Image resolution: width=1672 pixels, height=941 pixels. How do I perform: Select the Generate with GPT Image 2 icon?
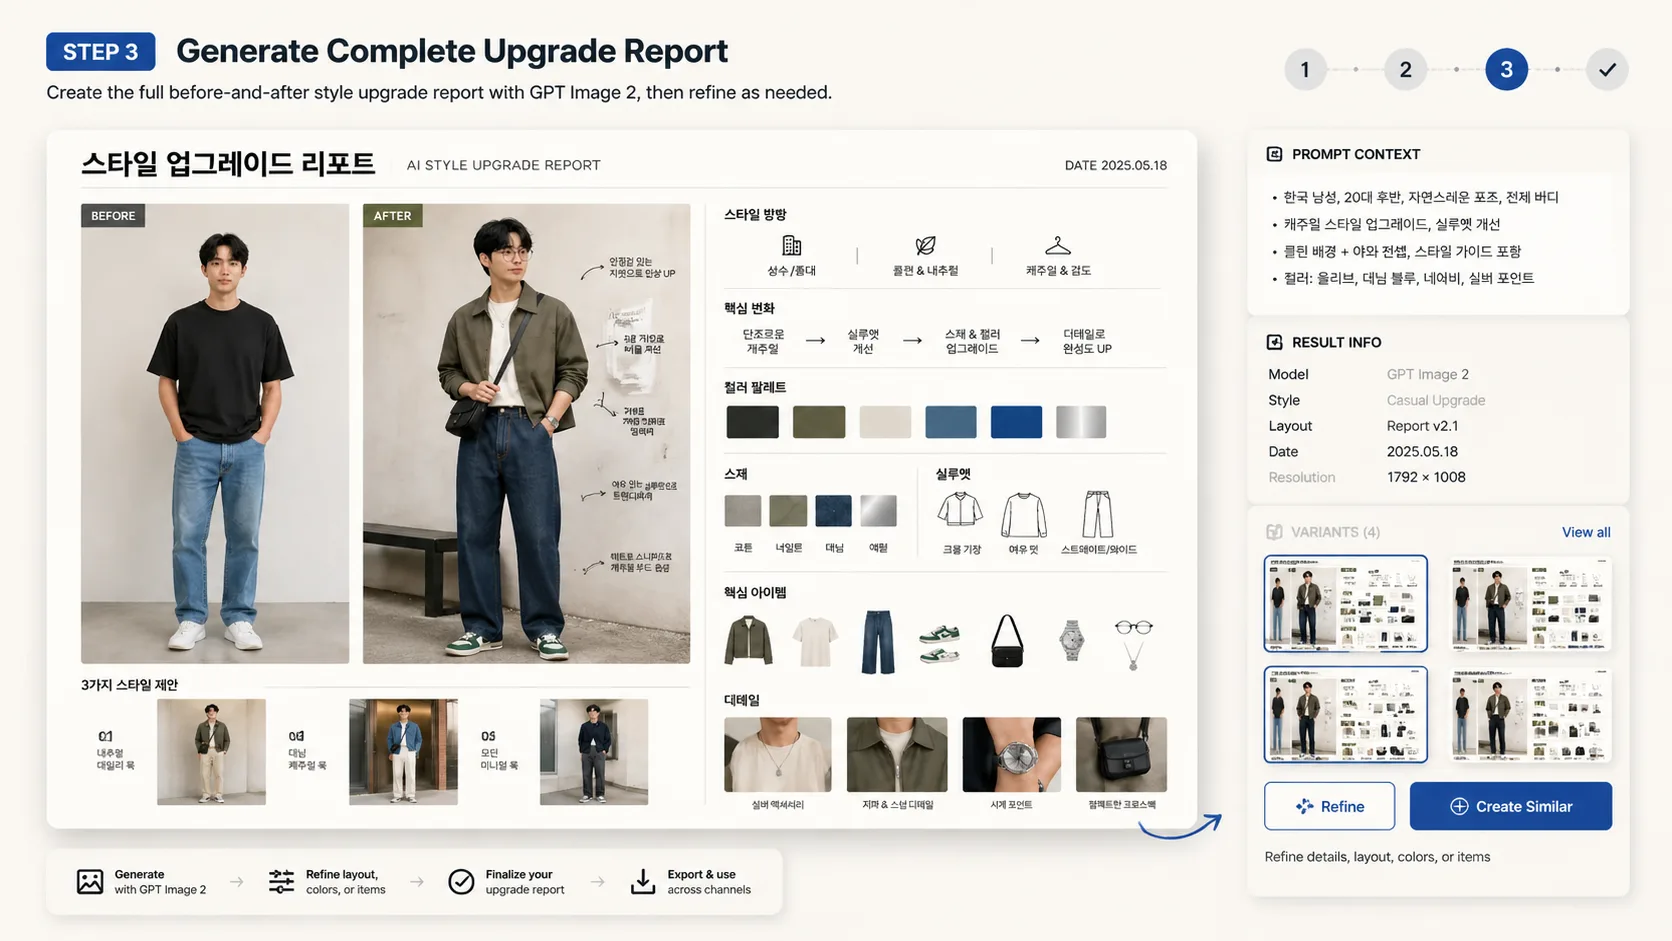(x=91, y=881)
